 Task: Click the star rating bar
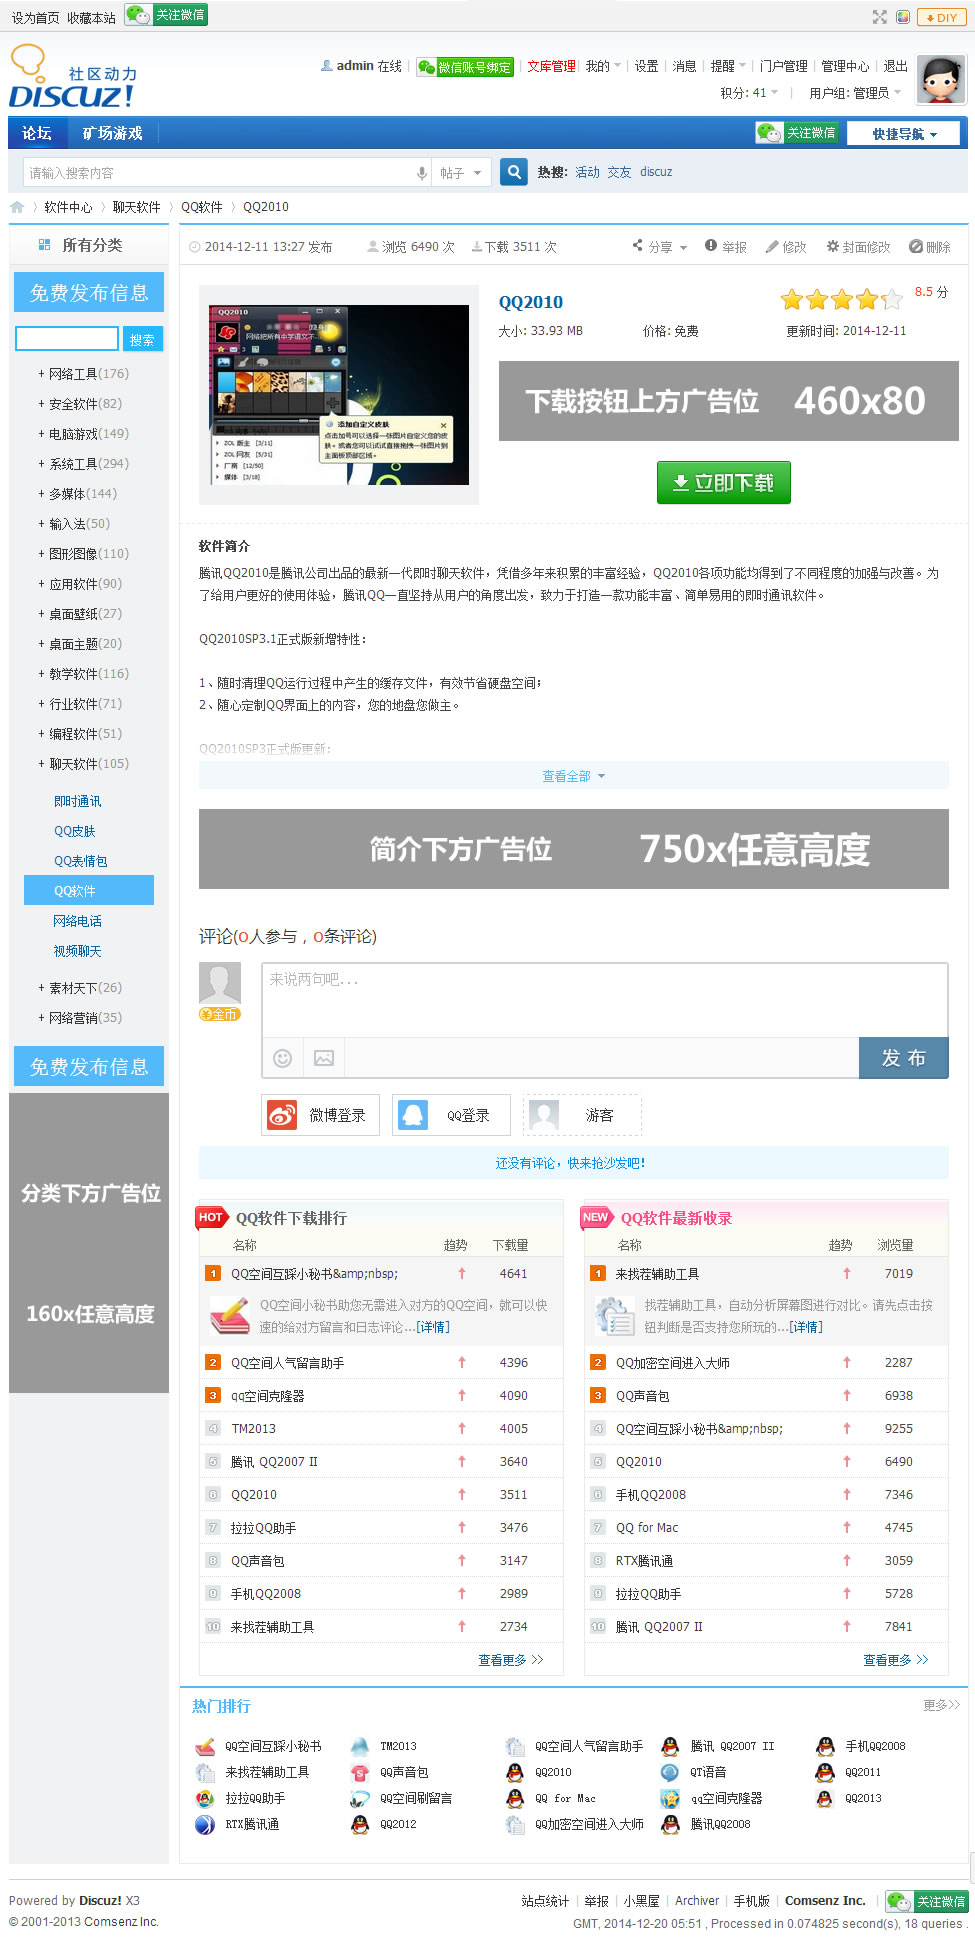841,299
